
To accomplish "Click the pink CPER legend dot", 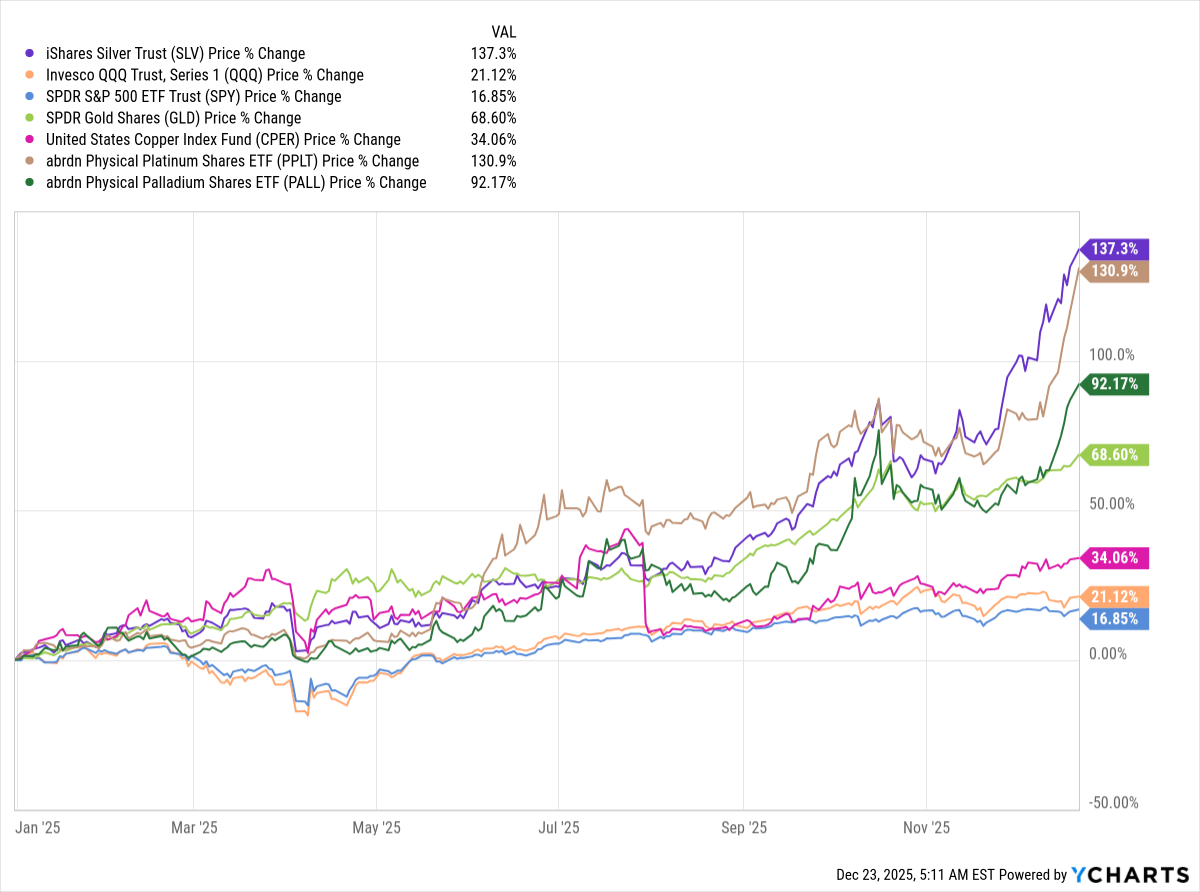I will click(28, 140).
